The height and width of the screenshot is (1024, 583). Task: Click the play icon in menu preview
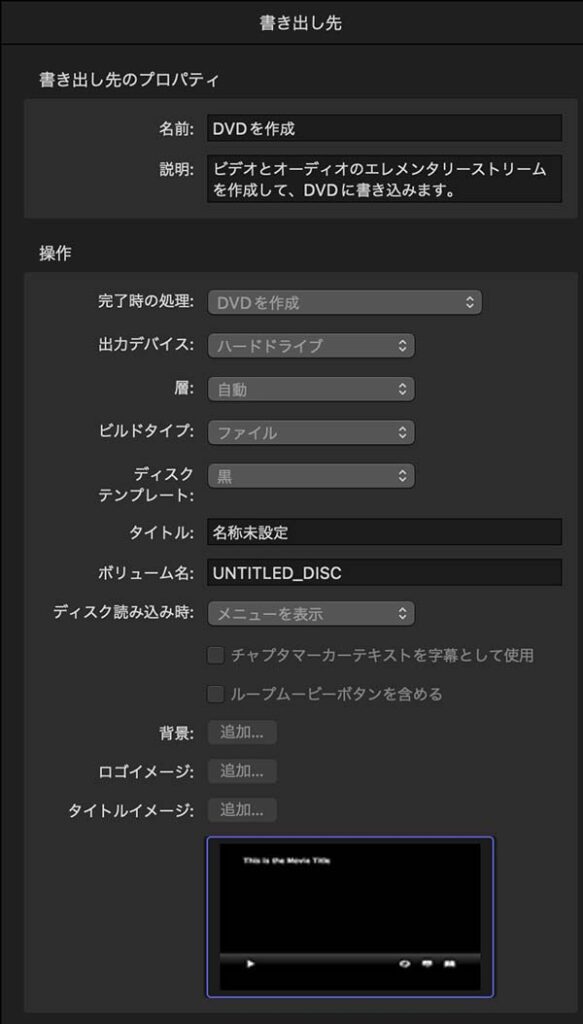click(251, 963)
